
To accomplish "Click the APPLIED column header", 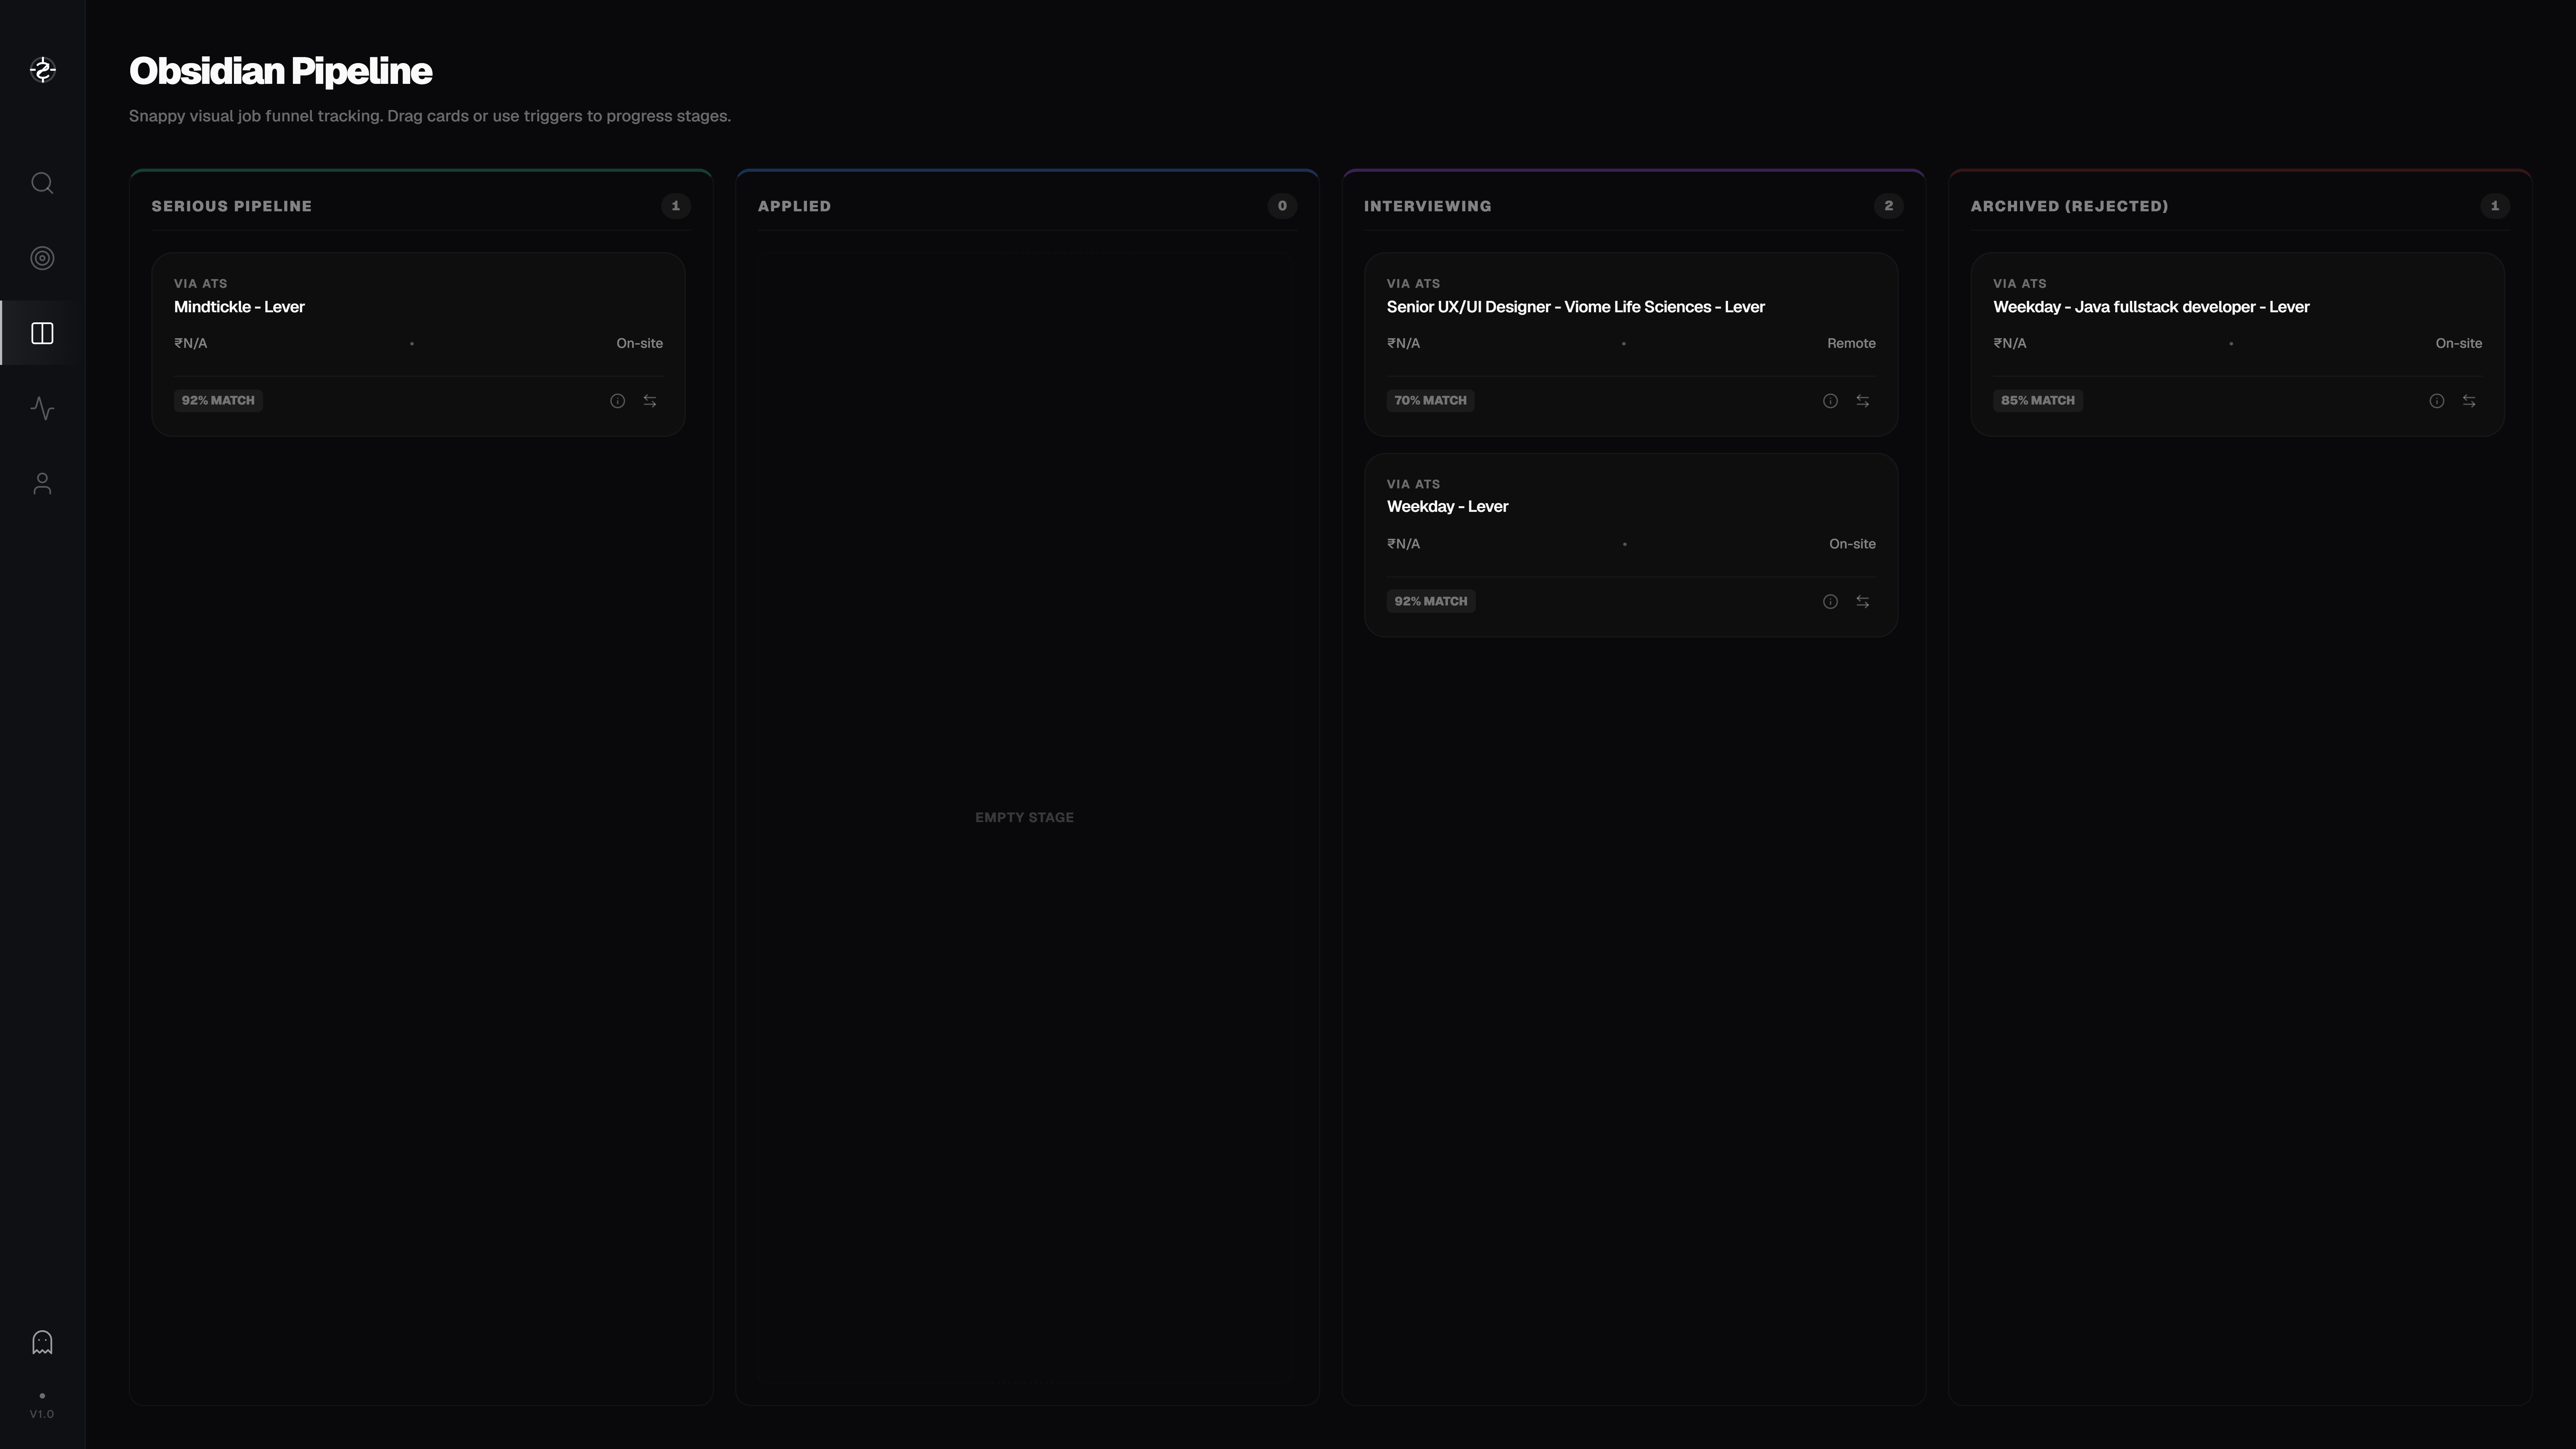I will pos(794,206).
